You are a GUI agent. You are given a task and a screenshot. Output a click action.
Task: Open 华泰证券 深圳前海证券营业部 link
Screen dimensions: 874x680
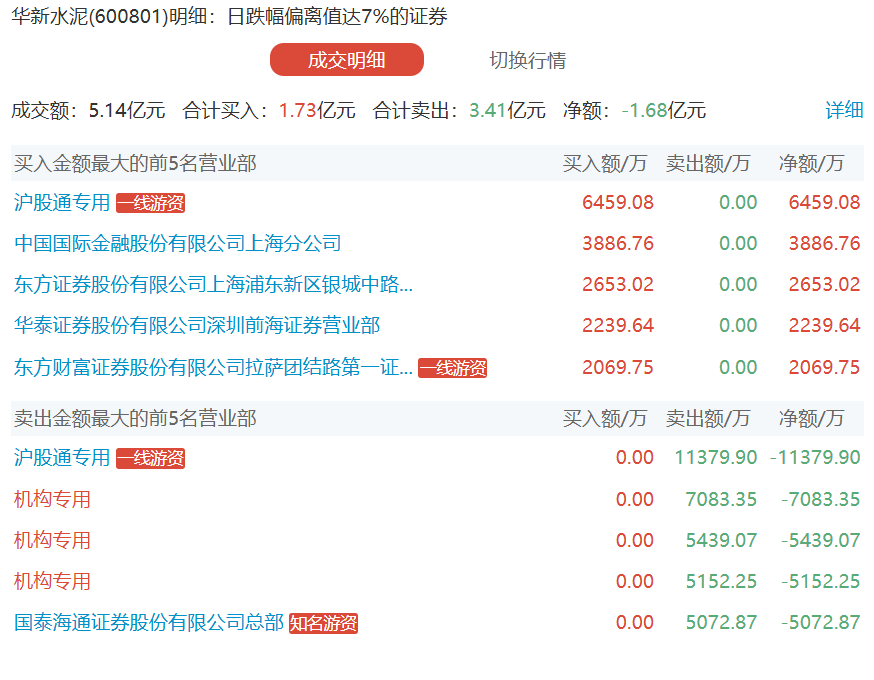pos(197,326)
